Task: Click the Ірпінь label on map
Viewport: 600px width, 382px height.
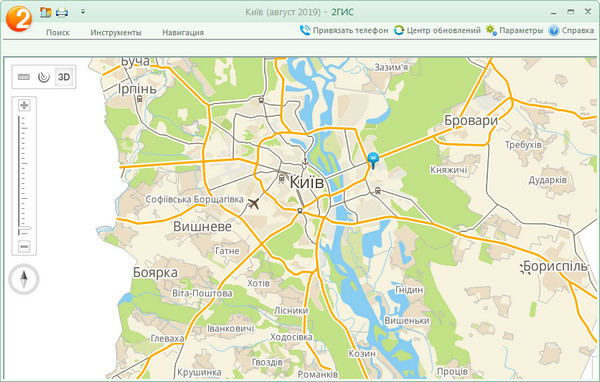Action: (x=137, y=89)
